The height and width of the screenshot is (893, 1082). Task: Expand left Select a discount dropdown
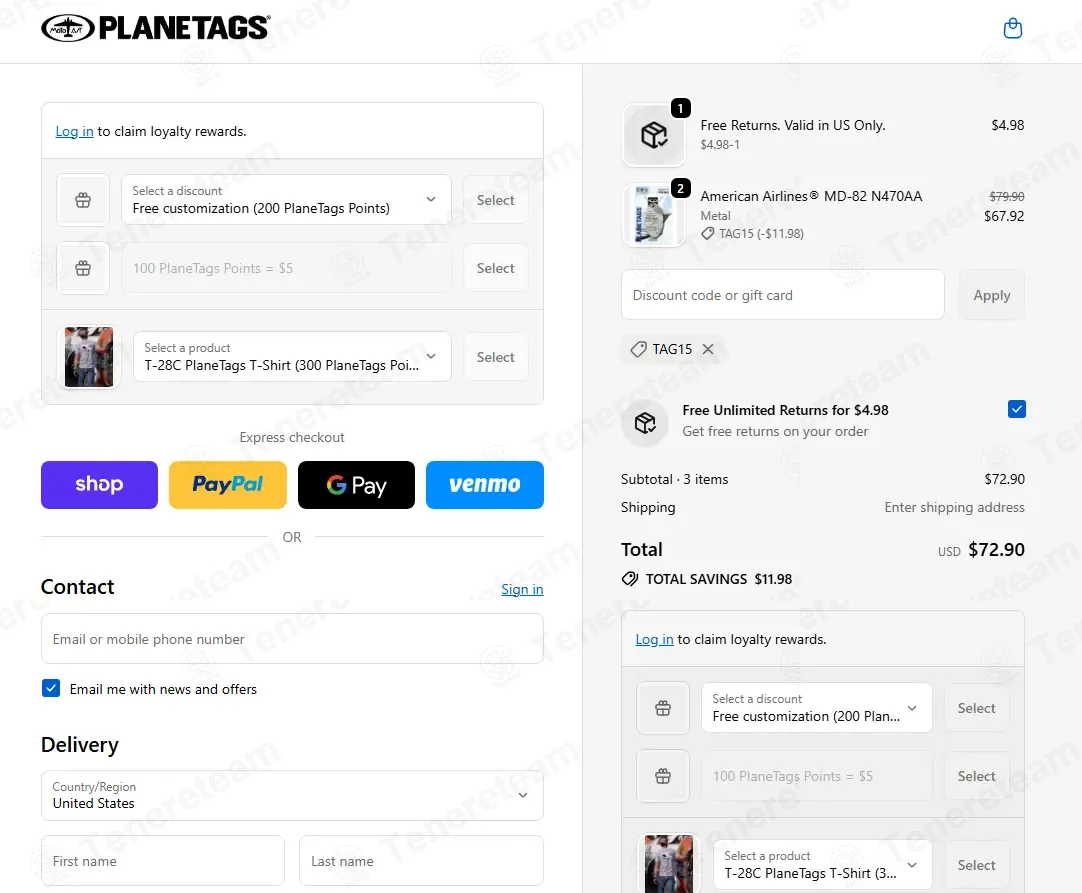(286, 199)
